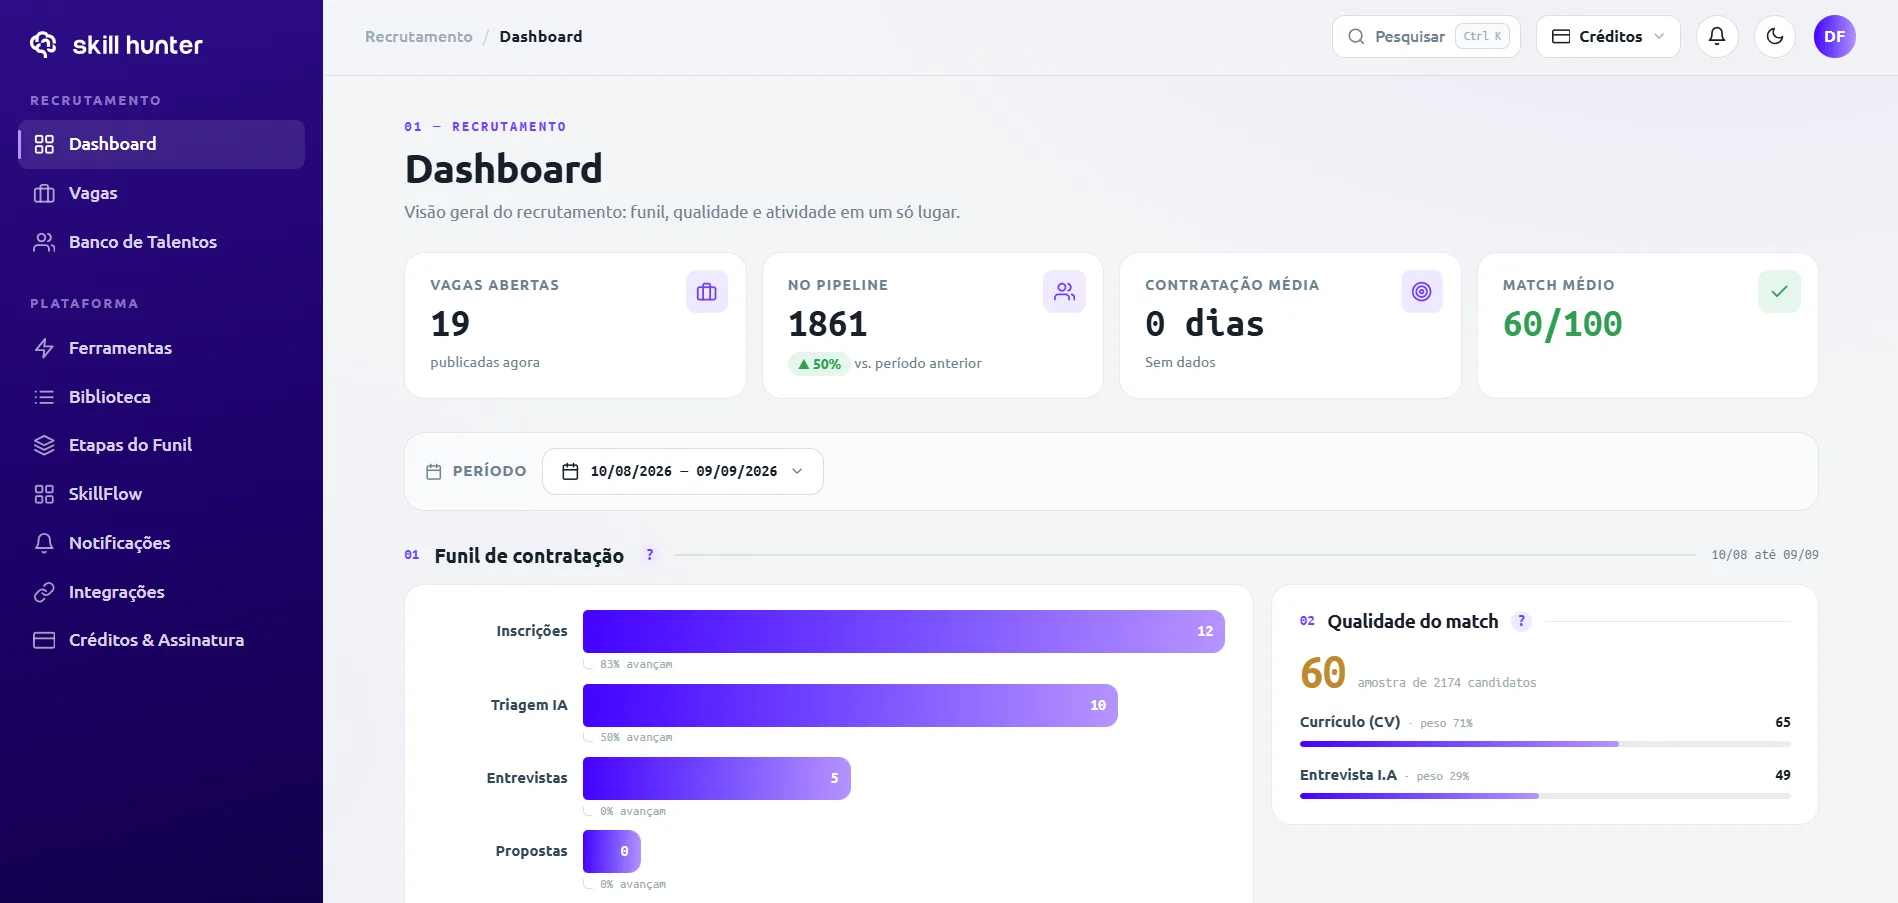
Task: Go to Integrações page
Action: click(162, 592)
